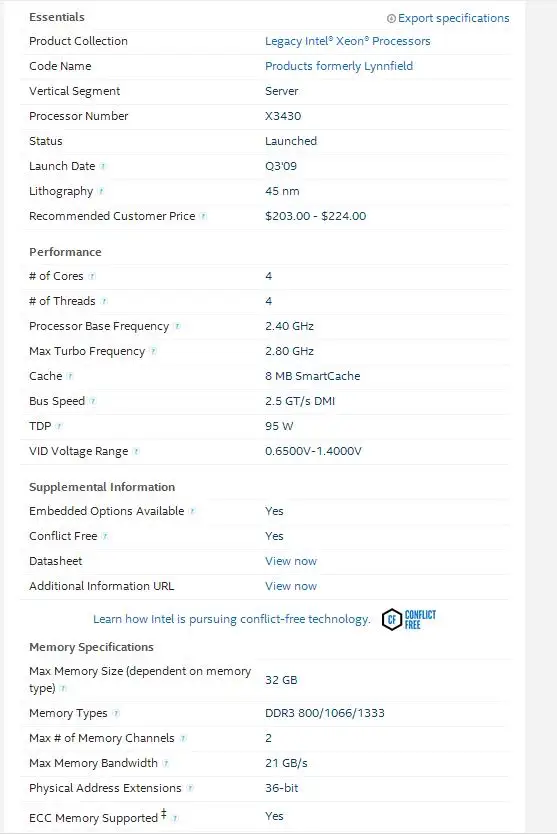Open the conflict-free technology learn more link

coord(231,619)
